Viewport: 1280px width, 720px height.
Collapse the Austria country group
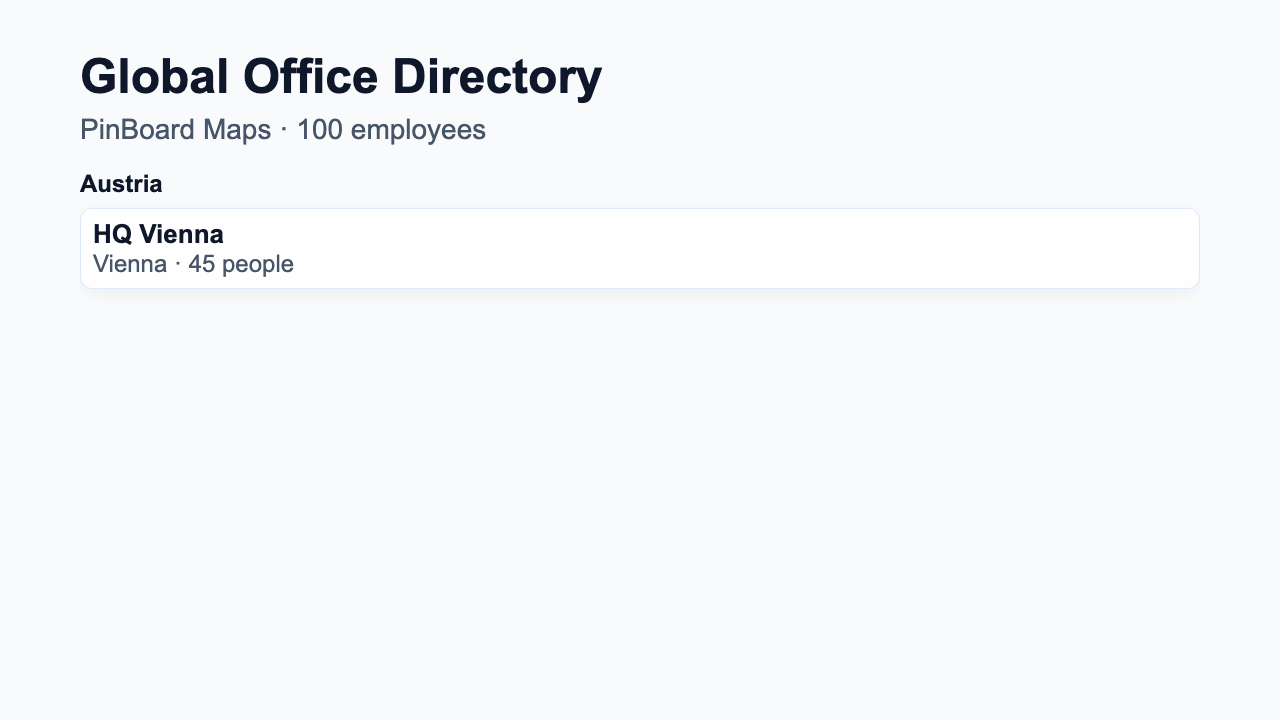tap(121, 184)
